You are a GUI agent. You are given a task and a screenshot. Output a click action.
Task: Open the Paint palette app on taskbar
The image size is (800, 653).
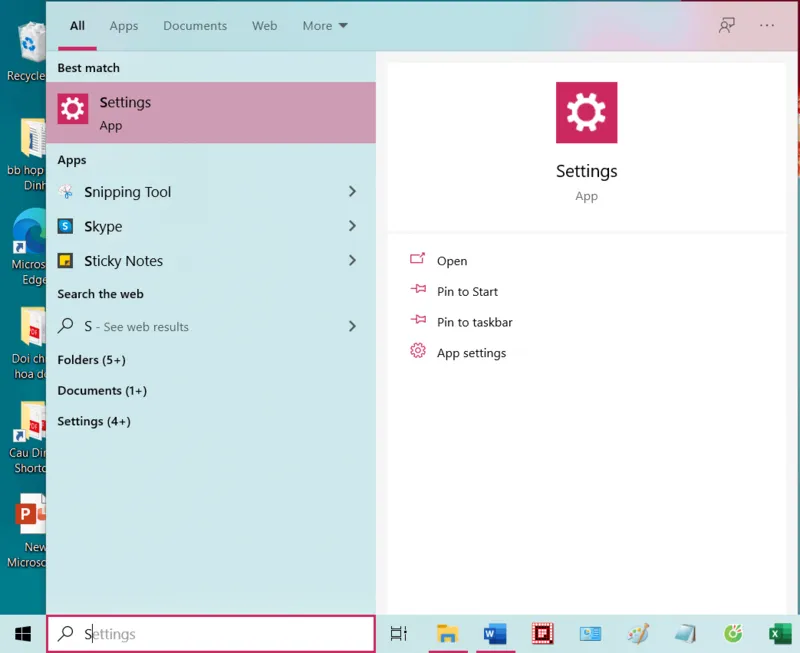638,634
